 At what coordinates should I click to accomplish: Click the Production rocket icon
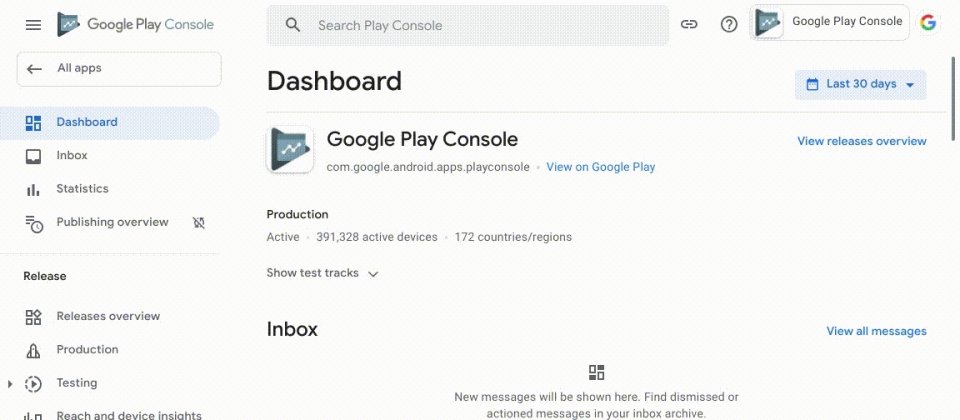point(33,350)
